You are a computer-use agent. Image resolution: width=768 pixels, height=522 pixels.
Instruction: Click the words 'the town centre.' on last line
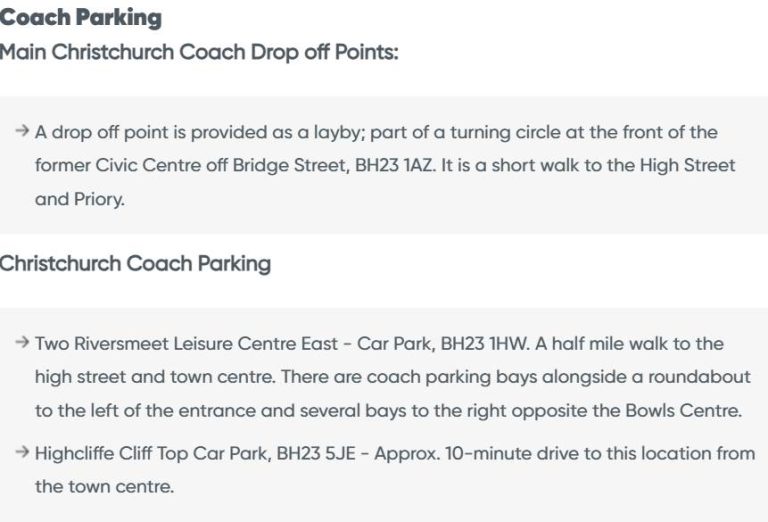tap(104, 487)
